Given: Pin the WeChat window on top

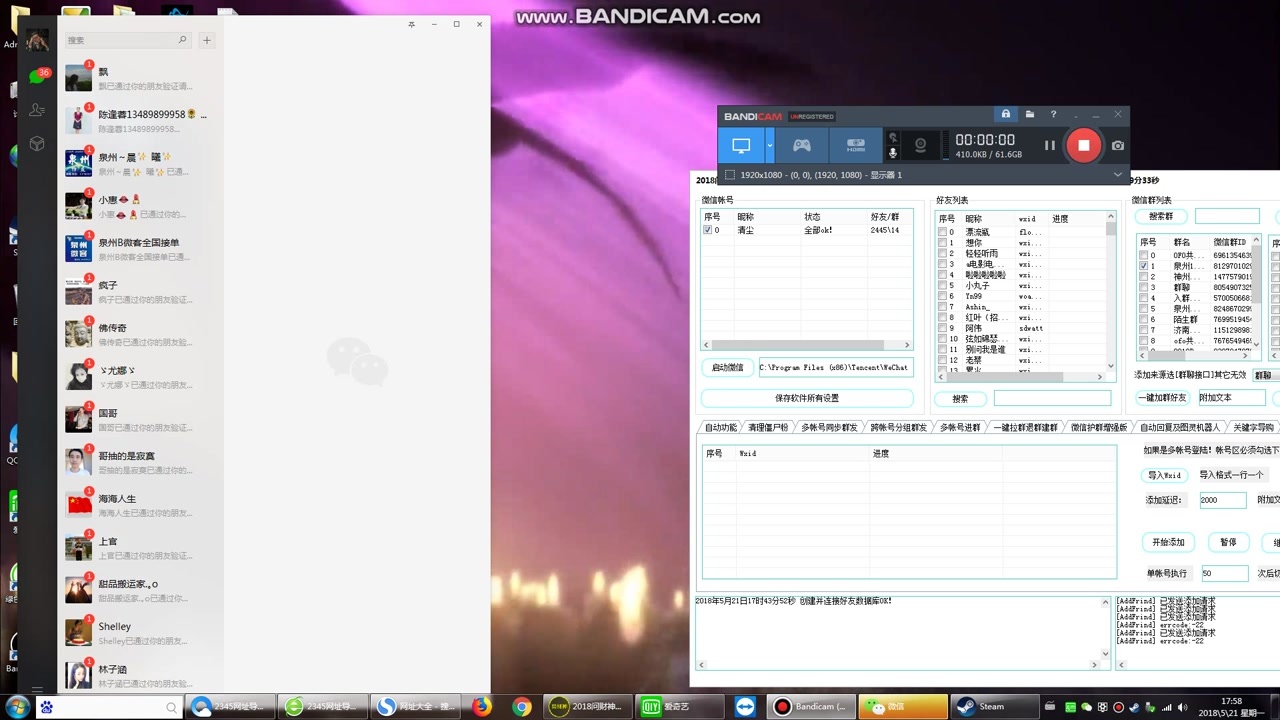Looking at the screenshot, I should tap(412, 24).
